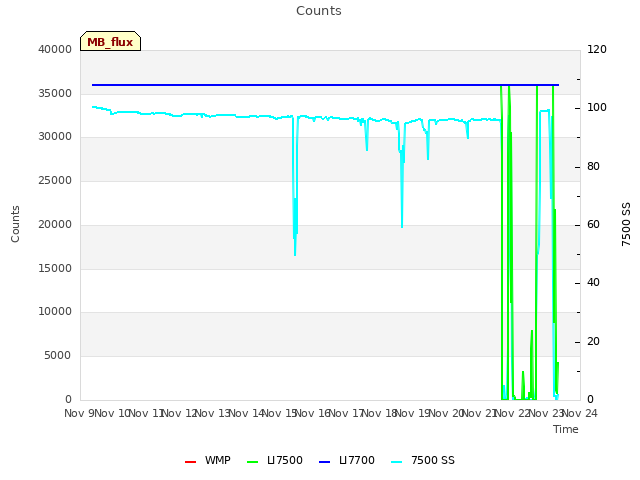Click the 35000 left-axis tick label
The width and height of the screenshot is (640, 480).
click(x=55, y=93)
